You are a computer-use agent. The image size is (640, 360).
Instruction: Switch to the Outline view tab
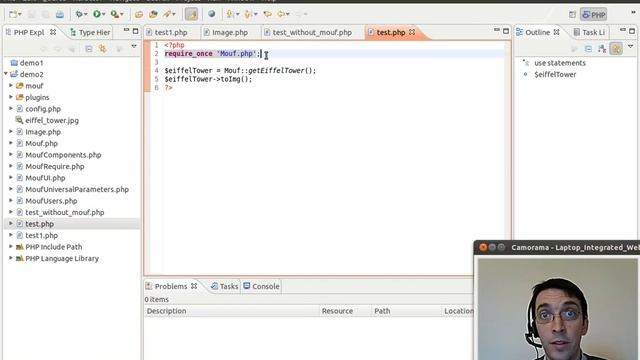538,32
